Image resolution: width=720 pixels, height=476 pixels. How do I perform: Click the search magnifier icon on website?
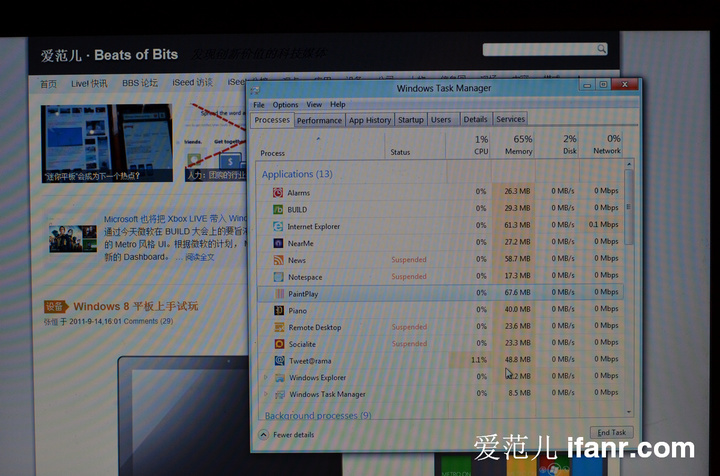point(601,48)
